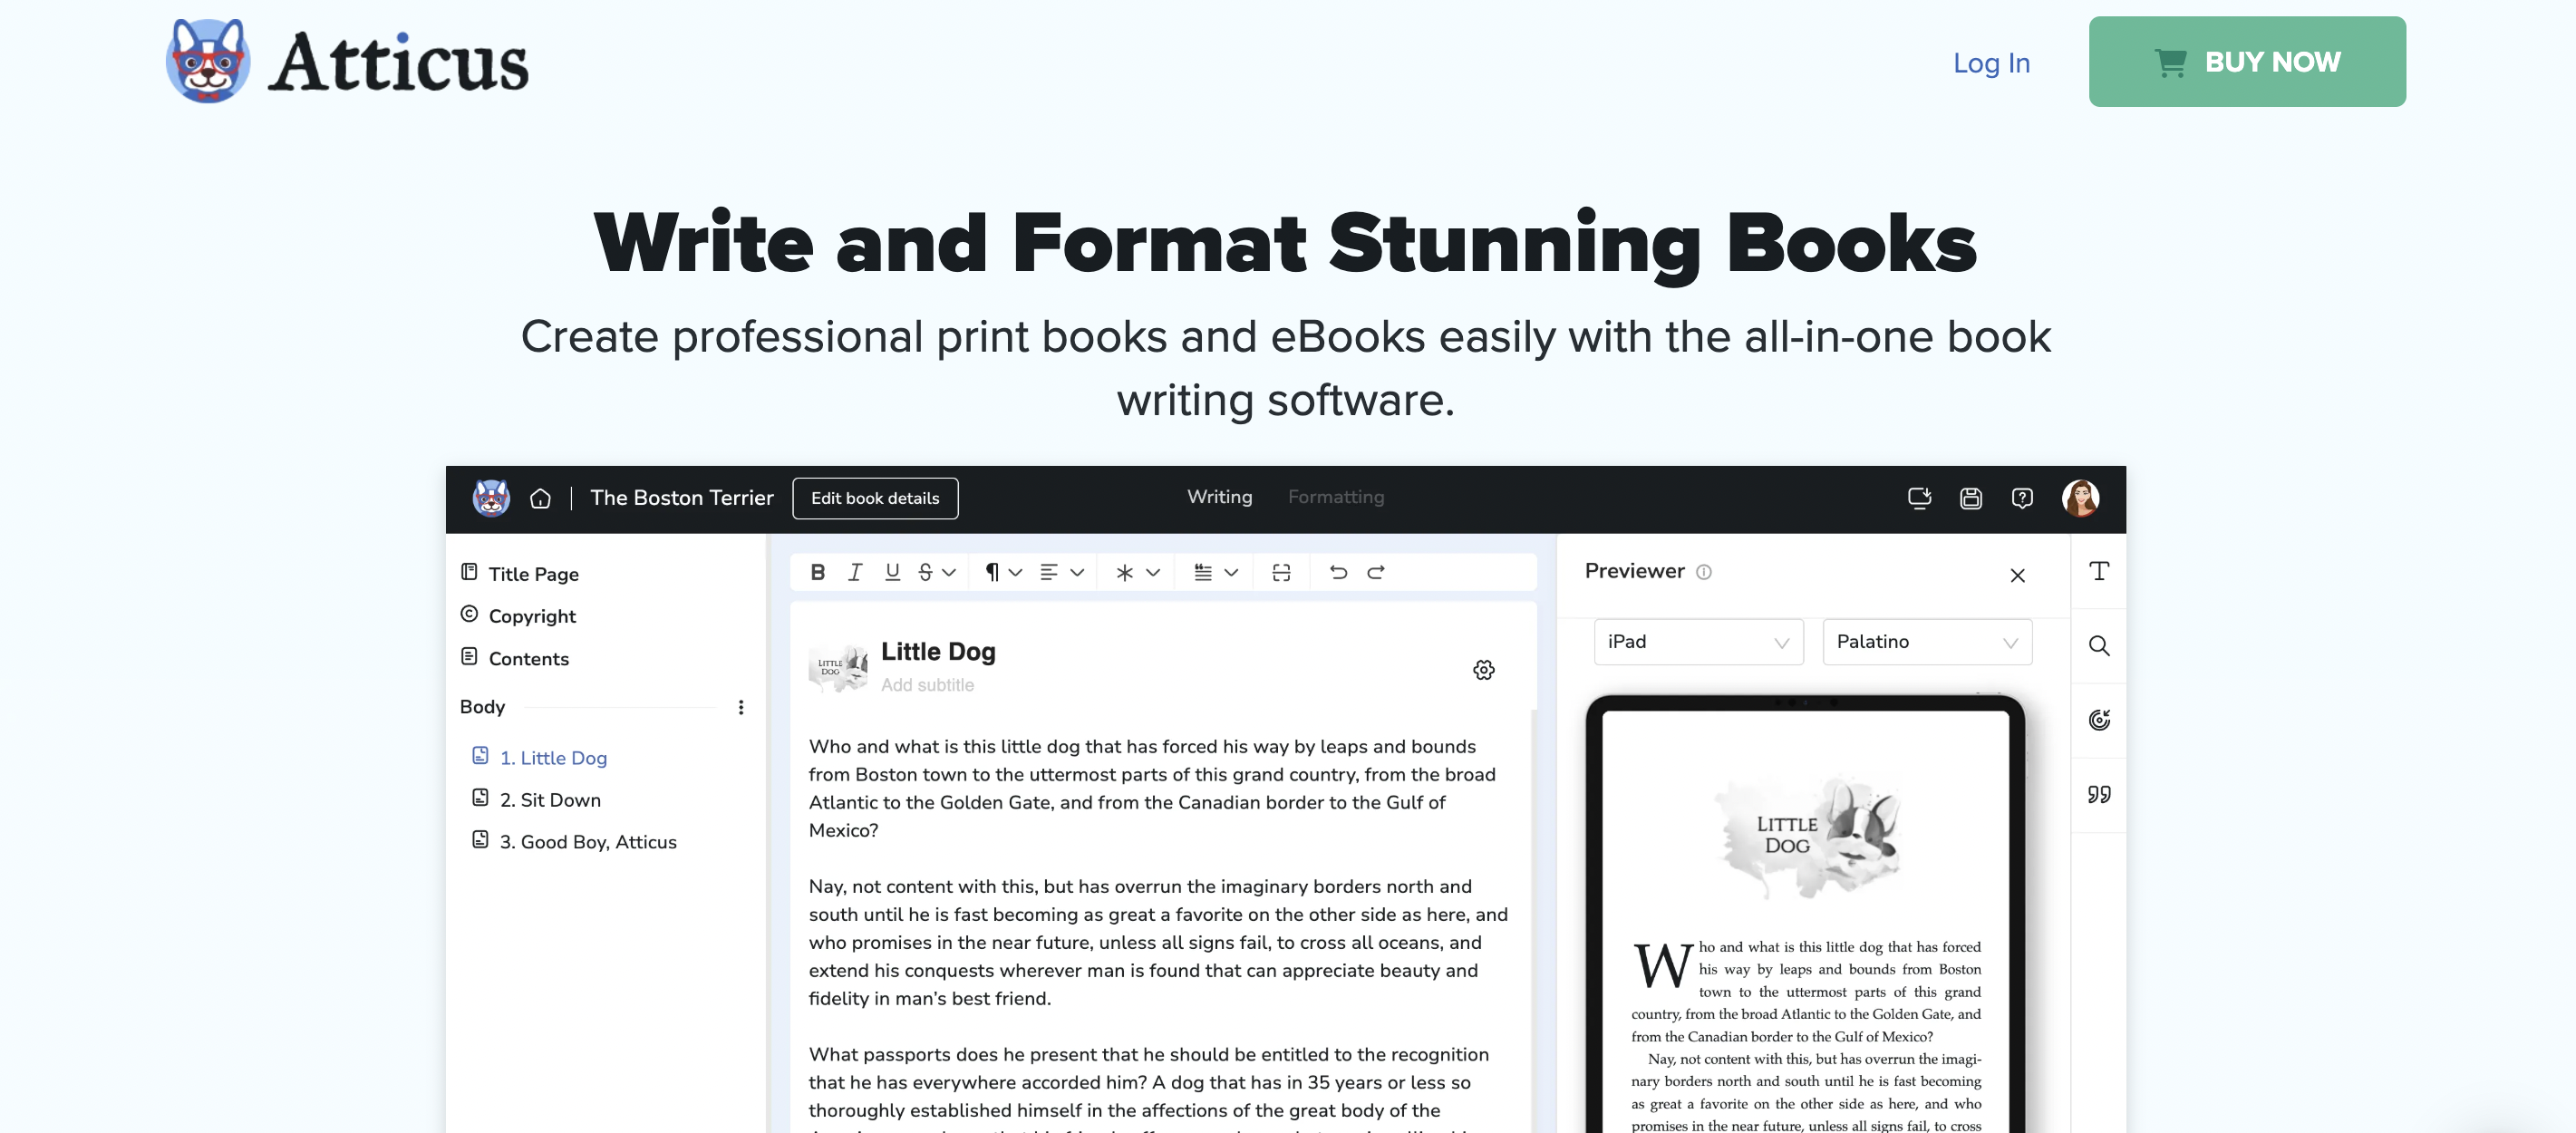Select chapter 2. Sit Down
Viewport: 2576px width, 1133px height.
(x=550, y=800)
